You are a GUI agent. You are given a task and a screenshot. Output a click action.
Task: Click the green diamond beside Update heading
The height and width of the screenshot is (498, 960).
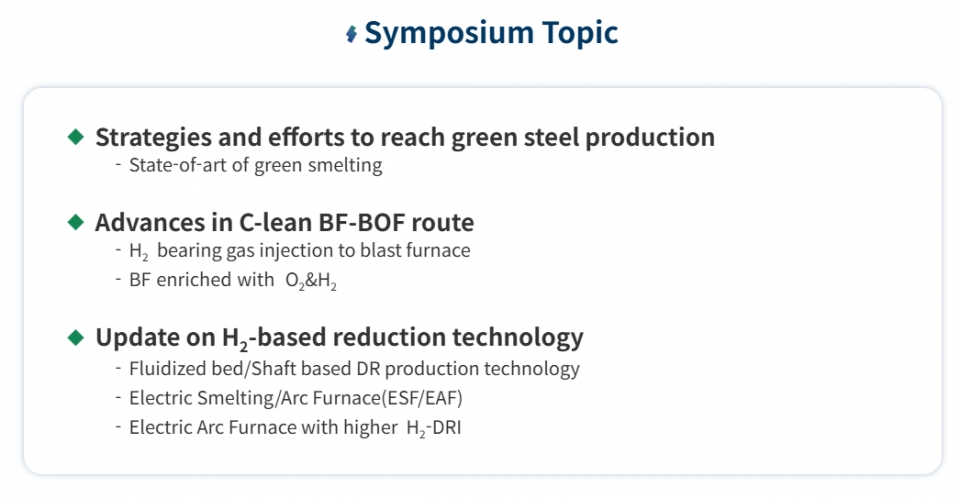click(76, 337)
